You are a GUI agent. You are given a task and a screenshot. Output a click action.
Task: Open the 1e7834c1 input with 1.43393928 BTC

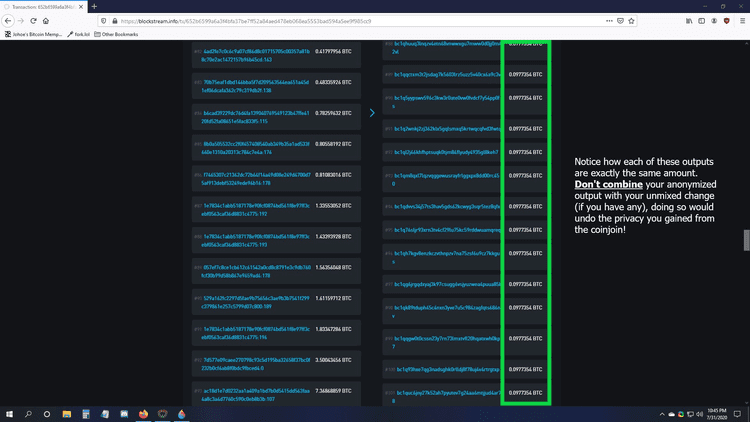[x=255, y=241]
